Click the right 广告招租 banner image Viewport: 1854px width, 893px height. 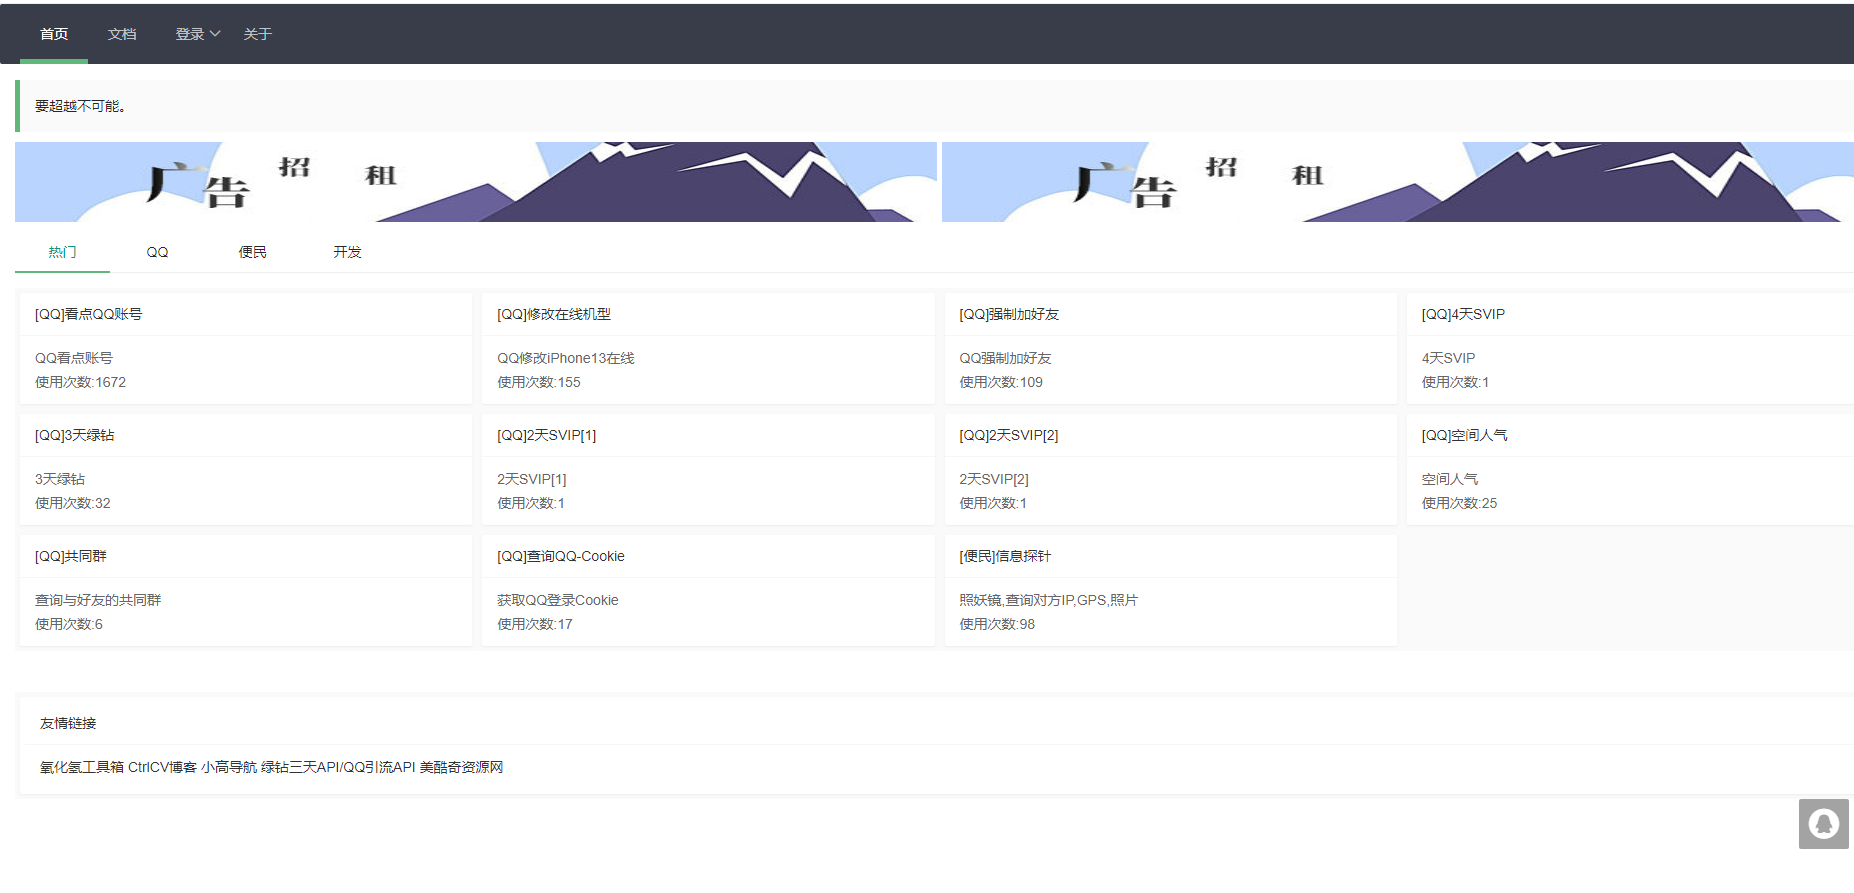(1397, 182)
